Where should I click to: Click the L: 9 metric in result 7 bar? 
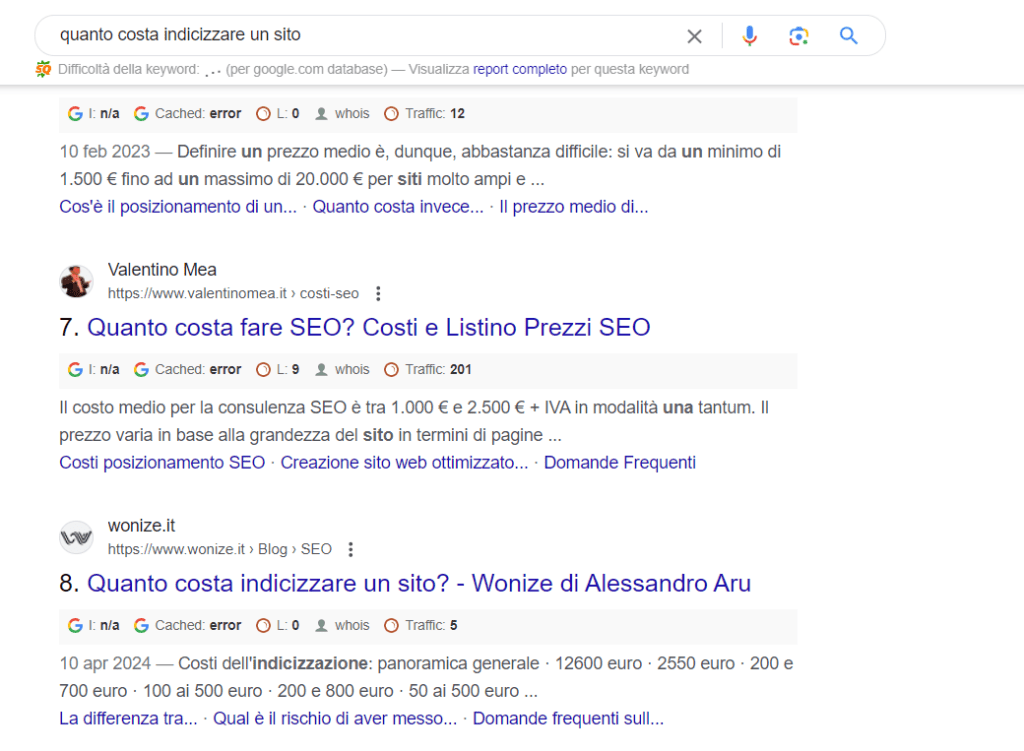(278, 370)
